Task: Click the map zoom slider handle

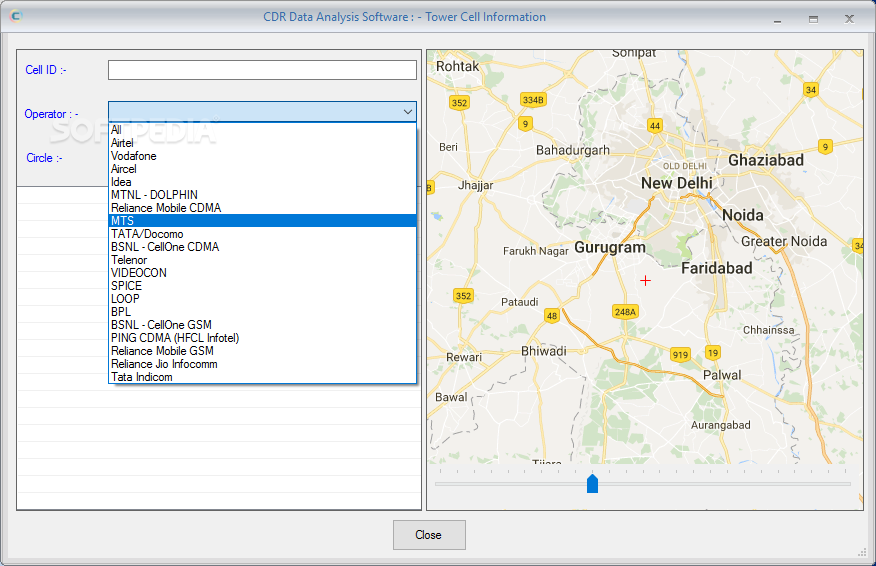Action: tap(592, 483)
